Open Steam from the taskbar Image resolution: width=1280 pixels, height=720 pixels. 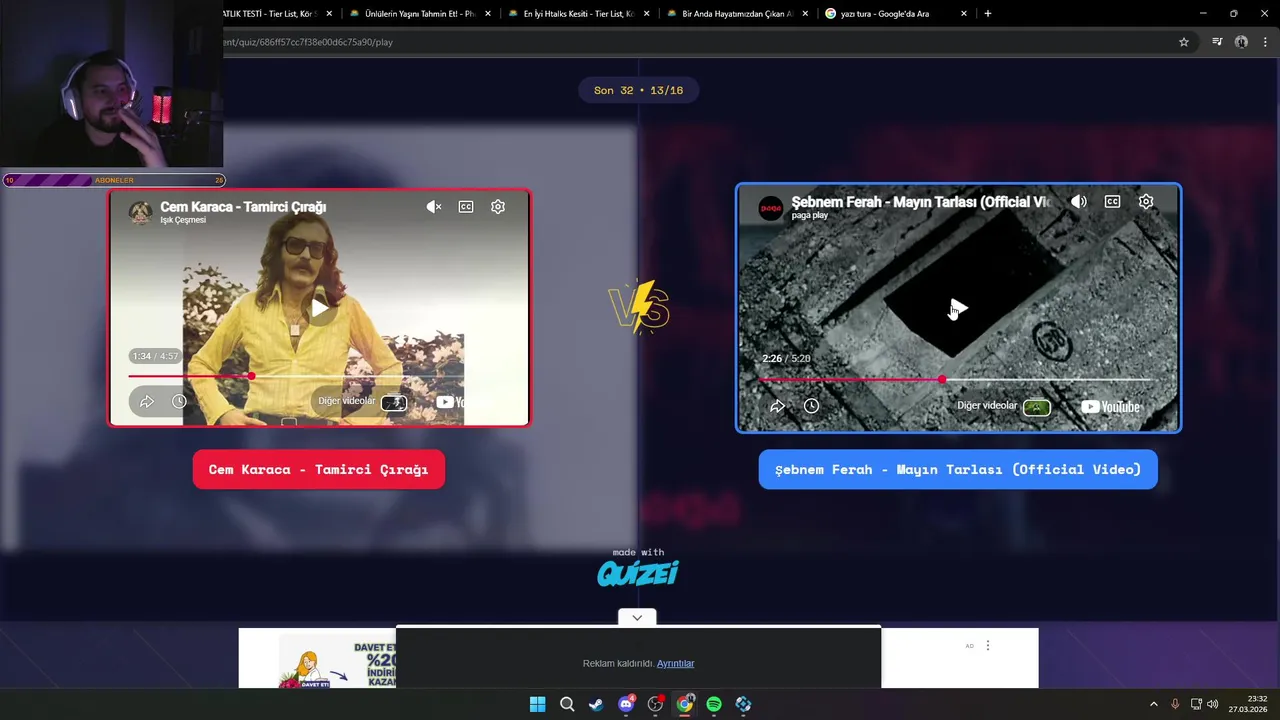point(596,704)
